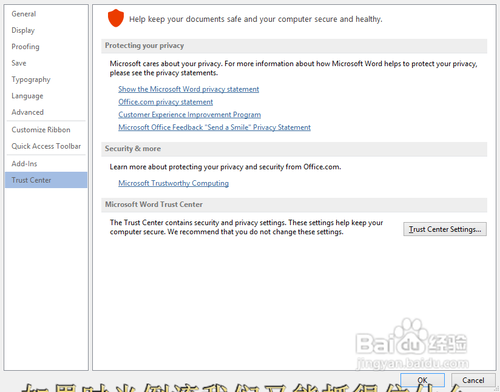Click the Trust Center Settings button
Viewport: 500px width, 392px height.
(x=445, y=229)
